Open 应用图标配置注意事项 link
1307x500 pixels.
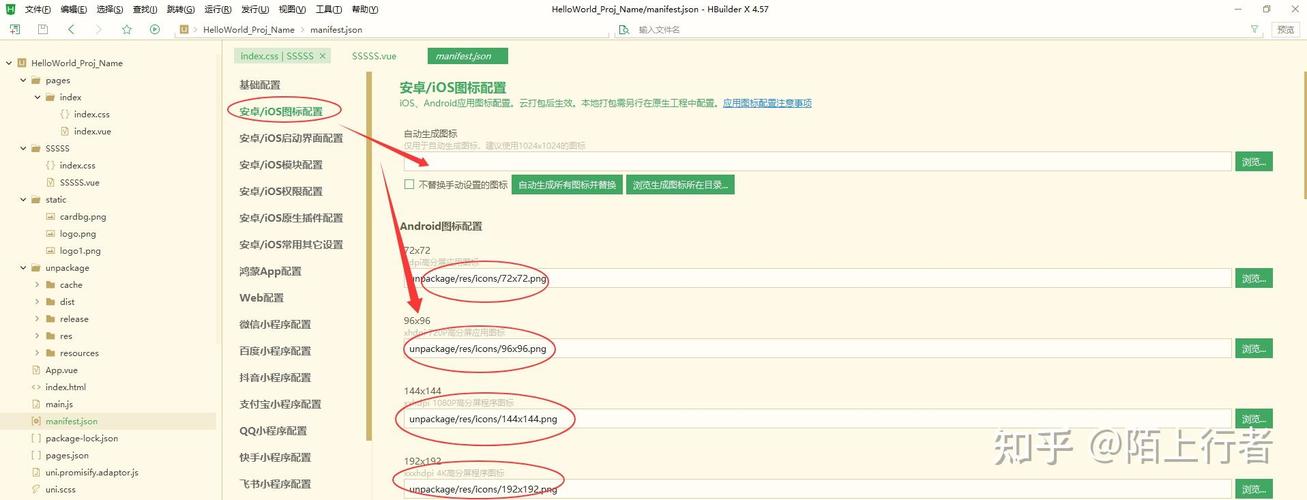(x=767, y=103)
